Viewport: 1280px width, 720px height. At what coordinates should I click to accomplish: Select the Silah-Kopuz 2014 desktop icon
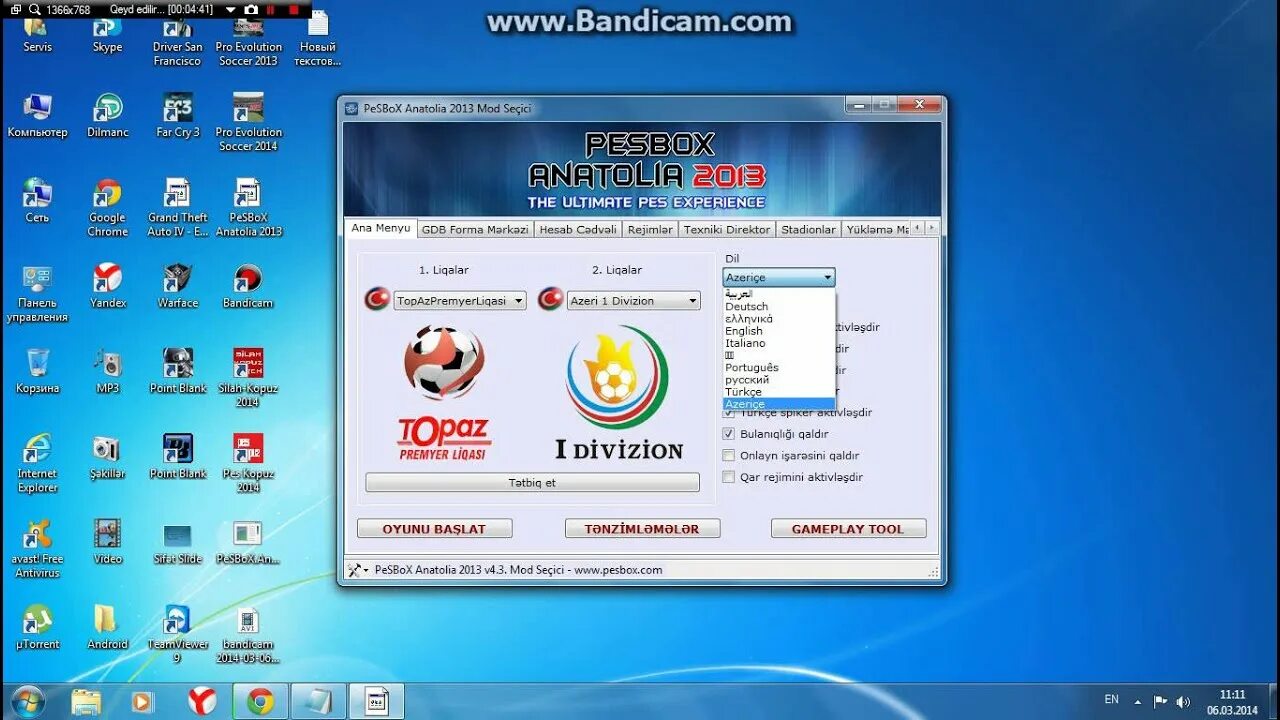pyautogui.click(x=248, y=378)
